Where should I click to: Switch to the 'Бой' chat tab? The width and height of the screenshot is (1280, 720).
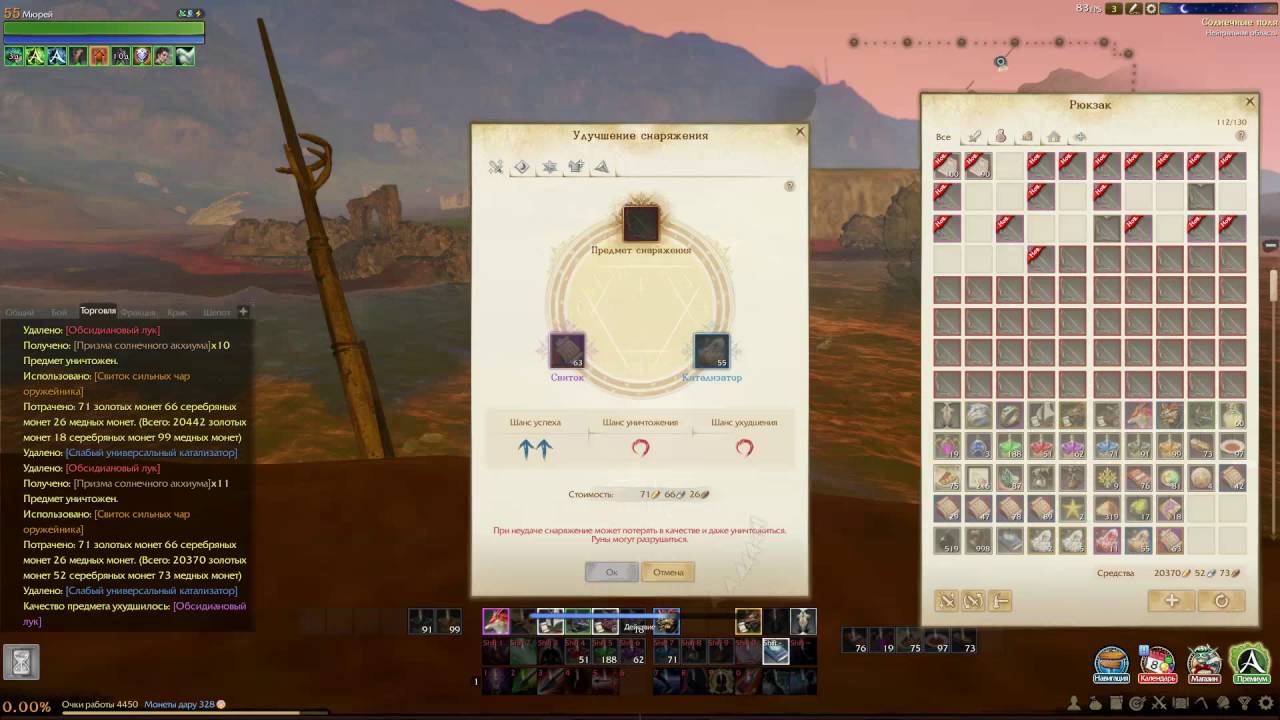(x=59, y=312)
